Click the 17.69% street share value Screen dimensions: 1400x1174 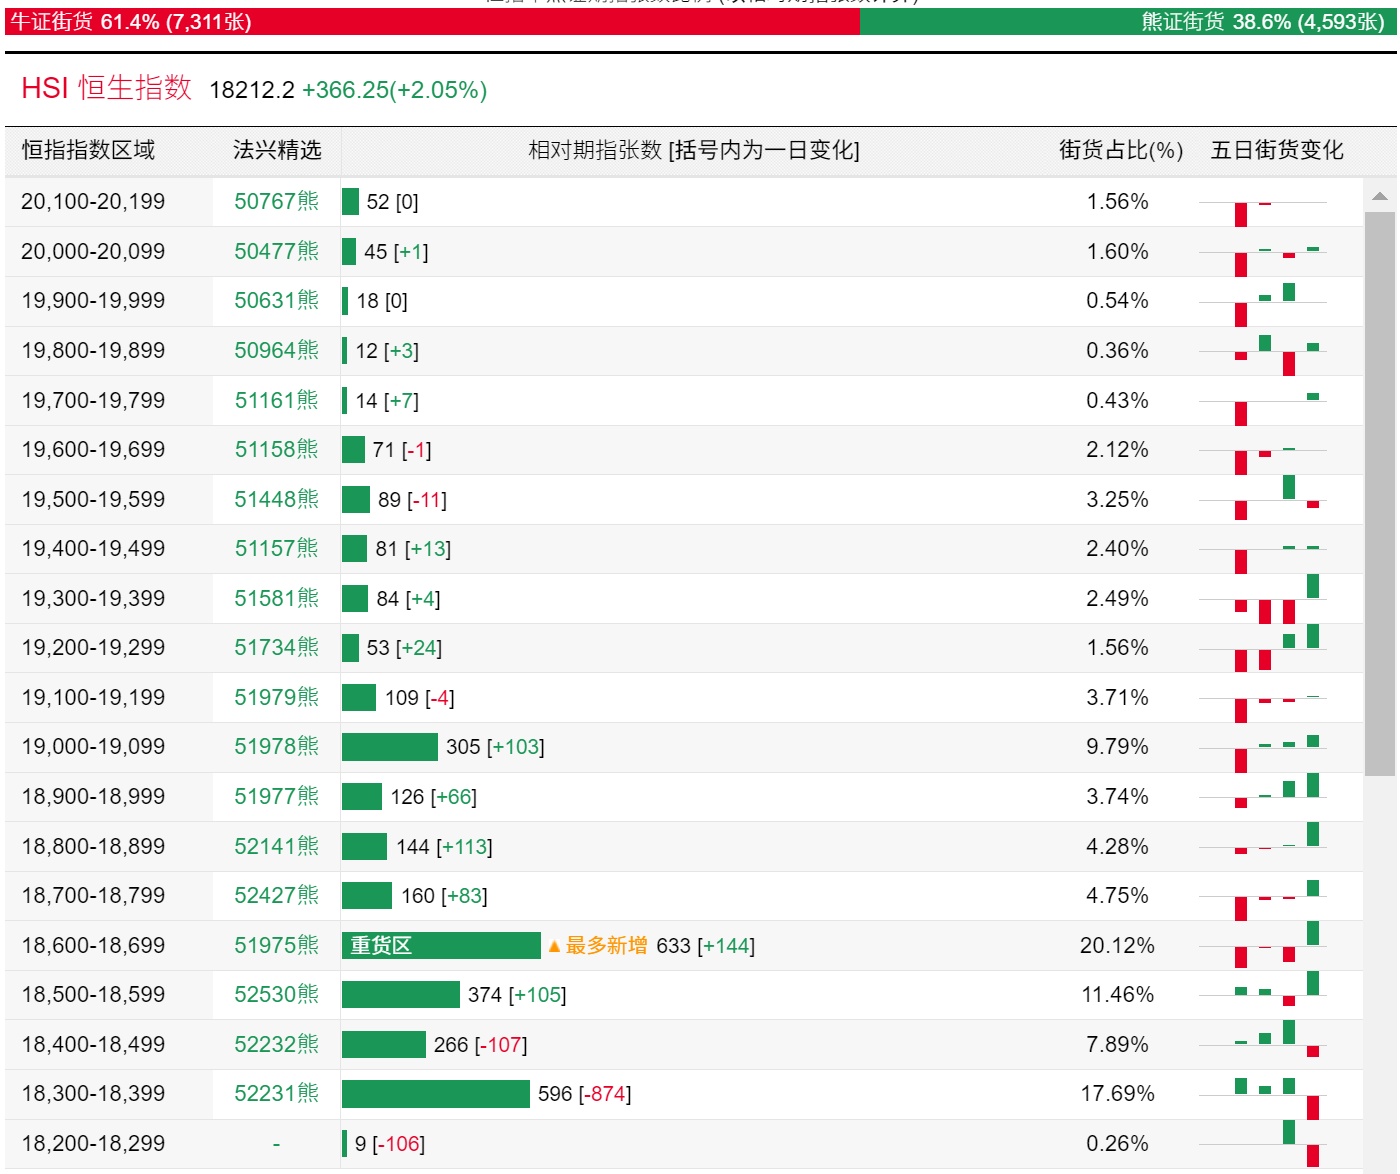(x=1117, y=1094)
